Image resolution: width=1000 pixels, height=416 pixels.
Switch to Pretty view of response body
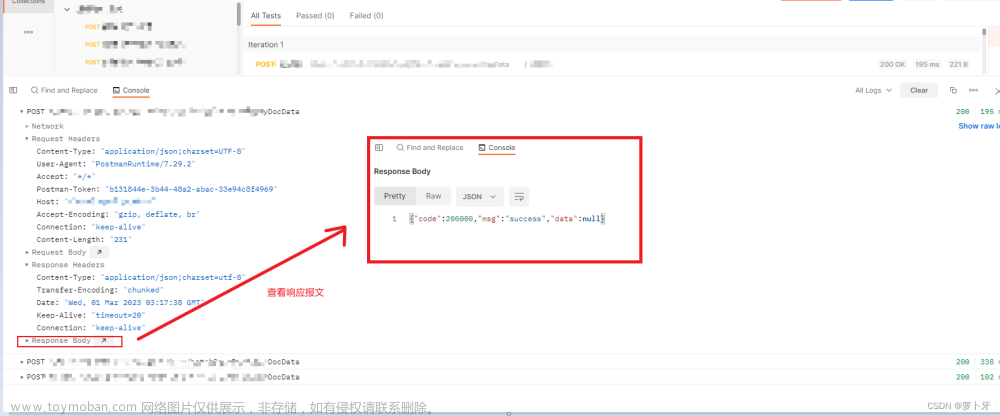pos(395,197)
